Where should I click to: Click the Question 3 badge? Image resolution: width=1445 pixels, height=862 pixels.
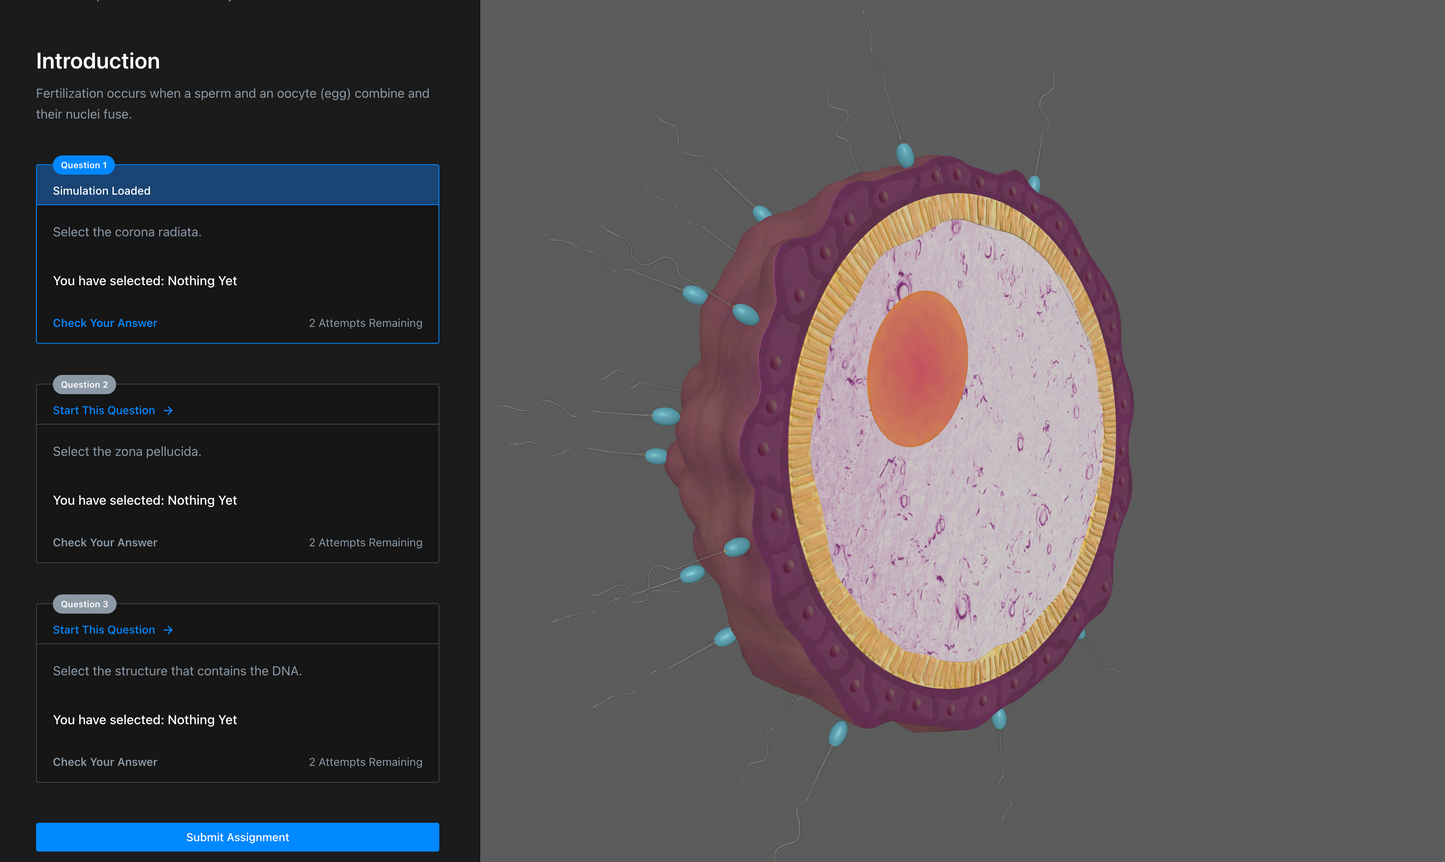pyautogui.click(x=84, y=604)
